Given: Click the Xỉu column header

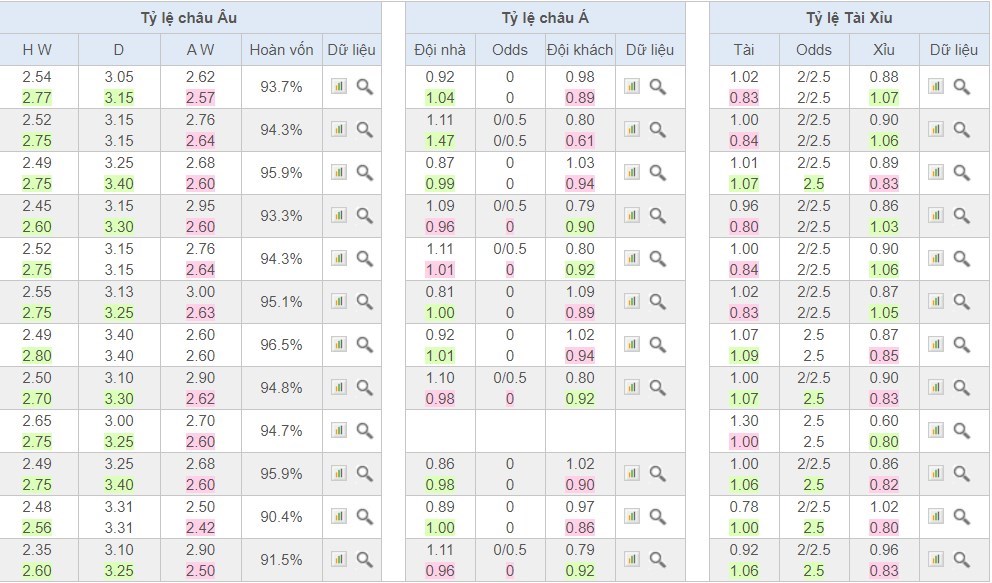Looking at the screenshot, I should (884, 50).
